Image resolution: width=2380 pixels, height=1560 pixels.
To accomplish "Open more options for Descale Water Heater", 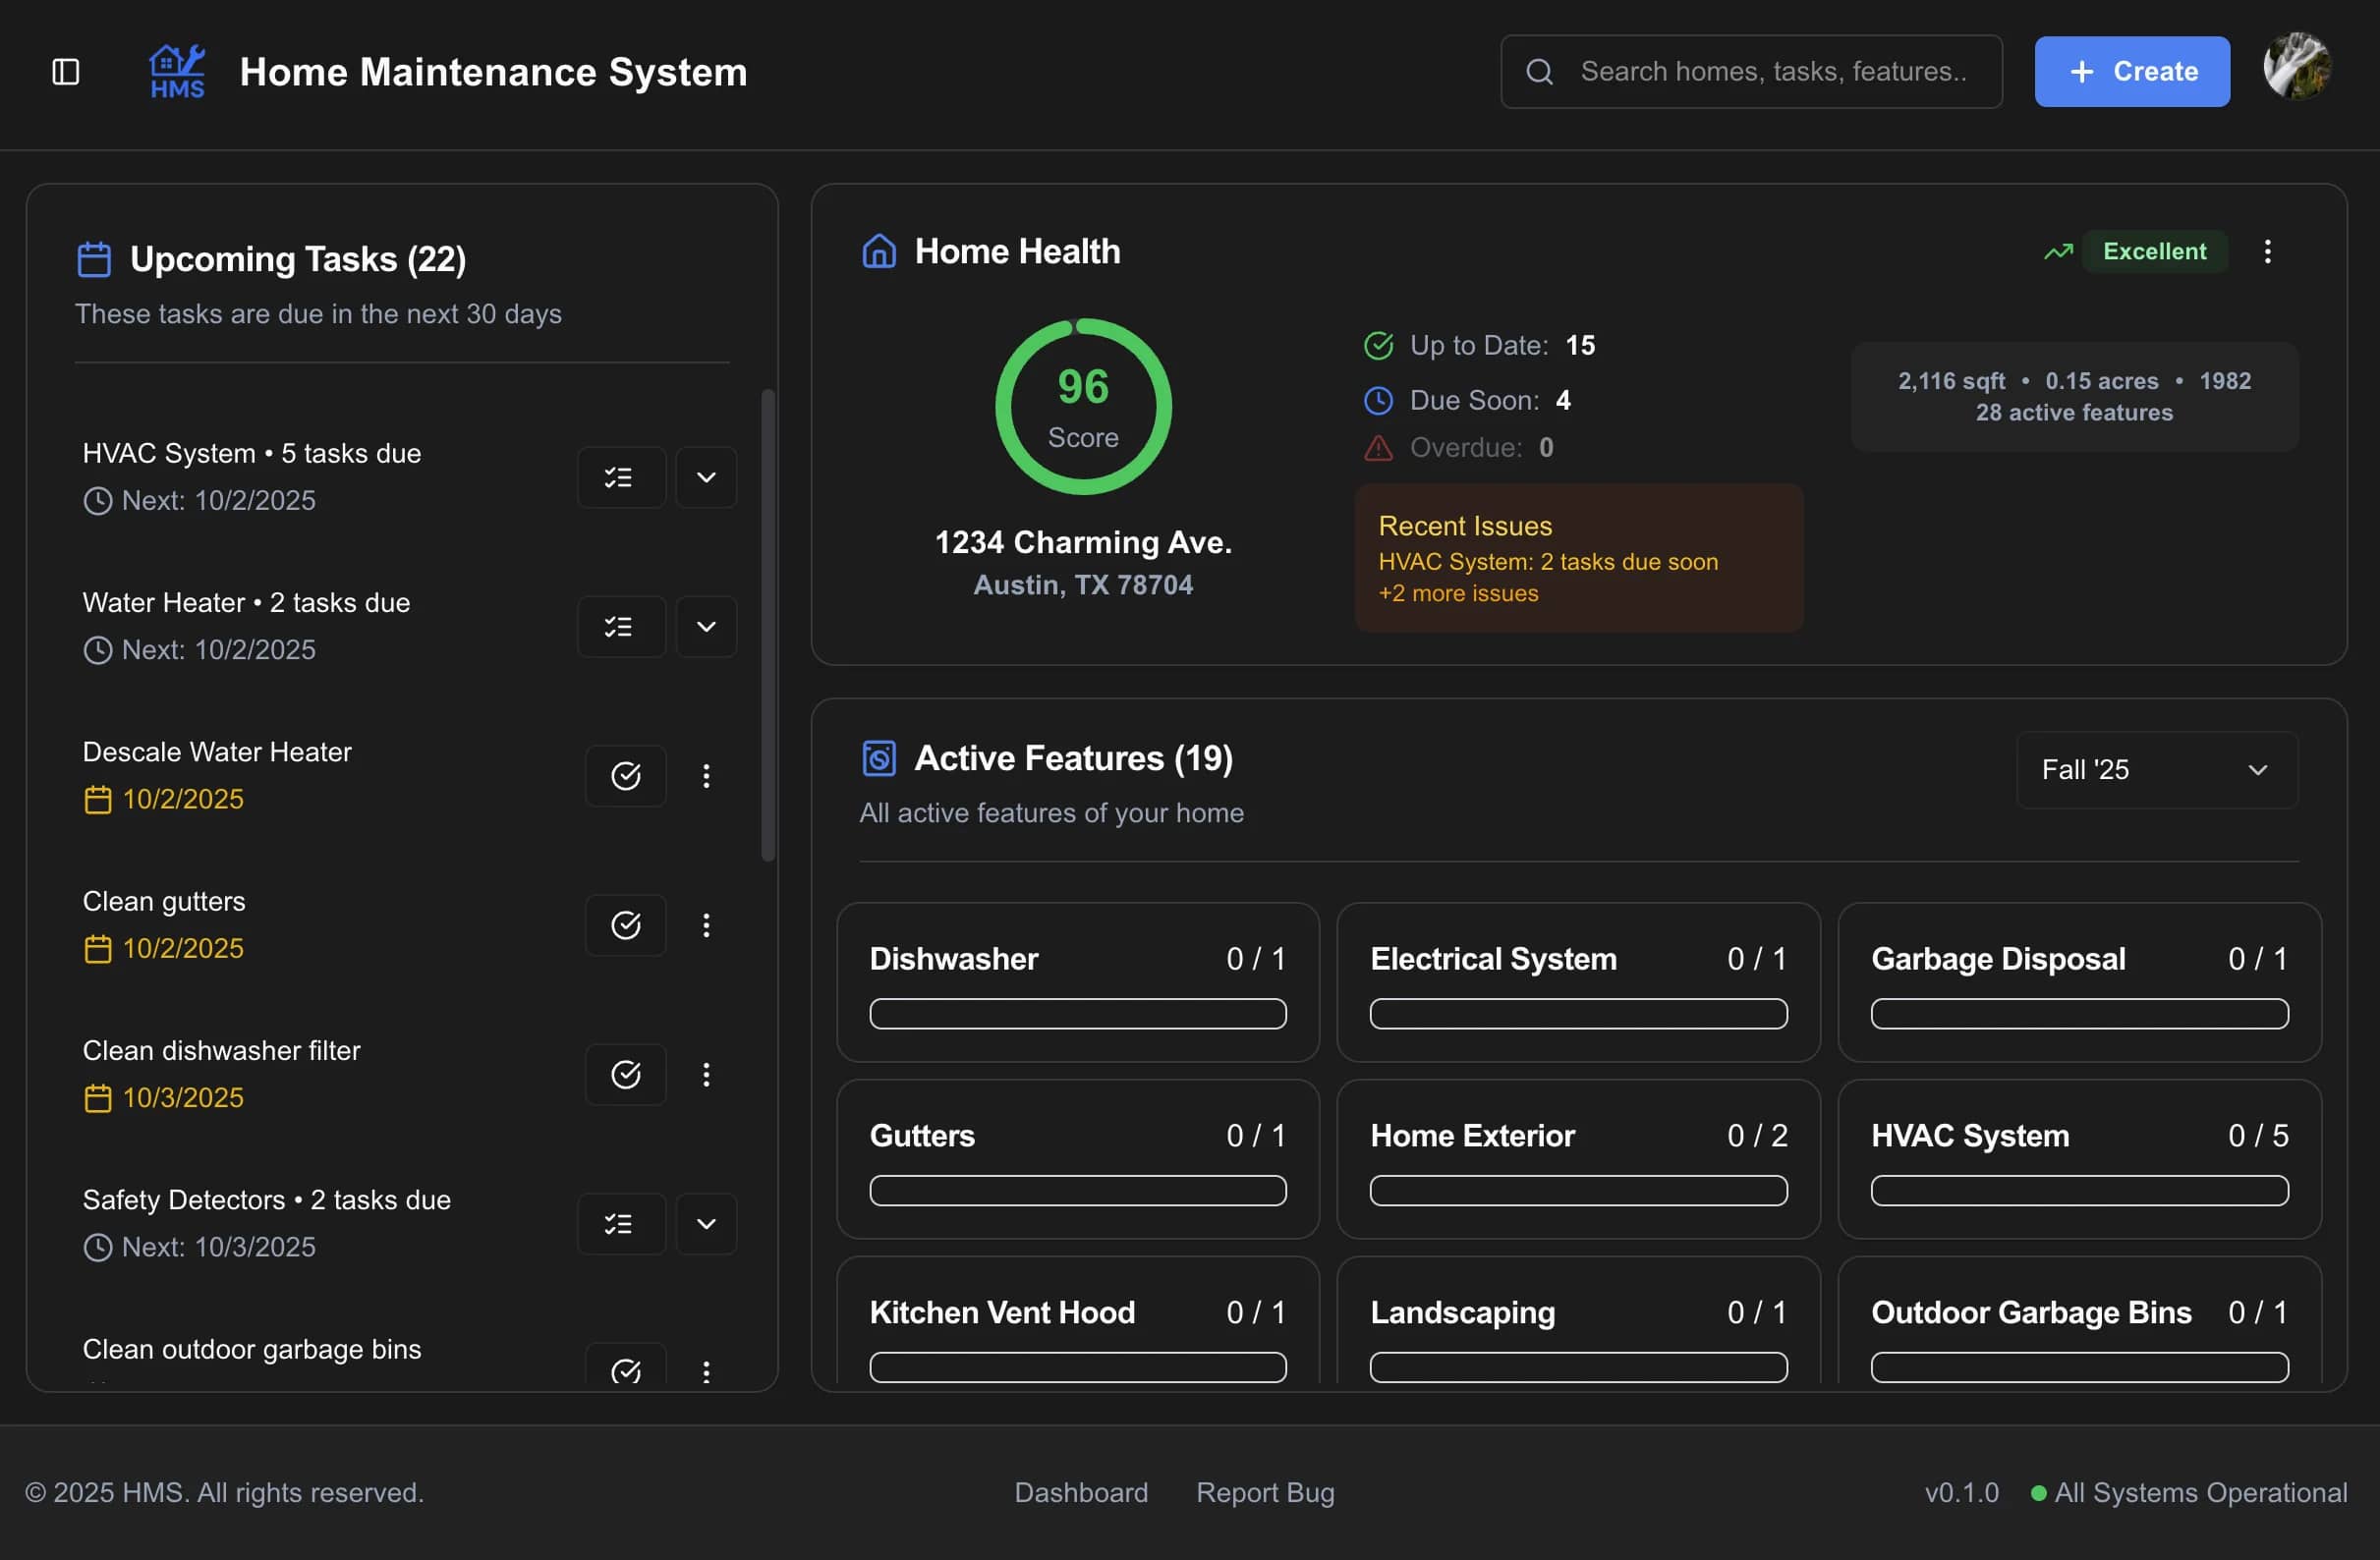I will point(706,776).
